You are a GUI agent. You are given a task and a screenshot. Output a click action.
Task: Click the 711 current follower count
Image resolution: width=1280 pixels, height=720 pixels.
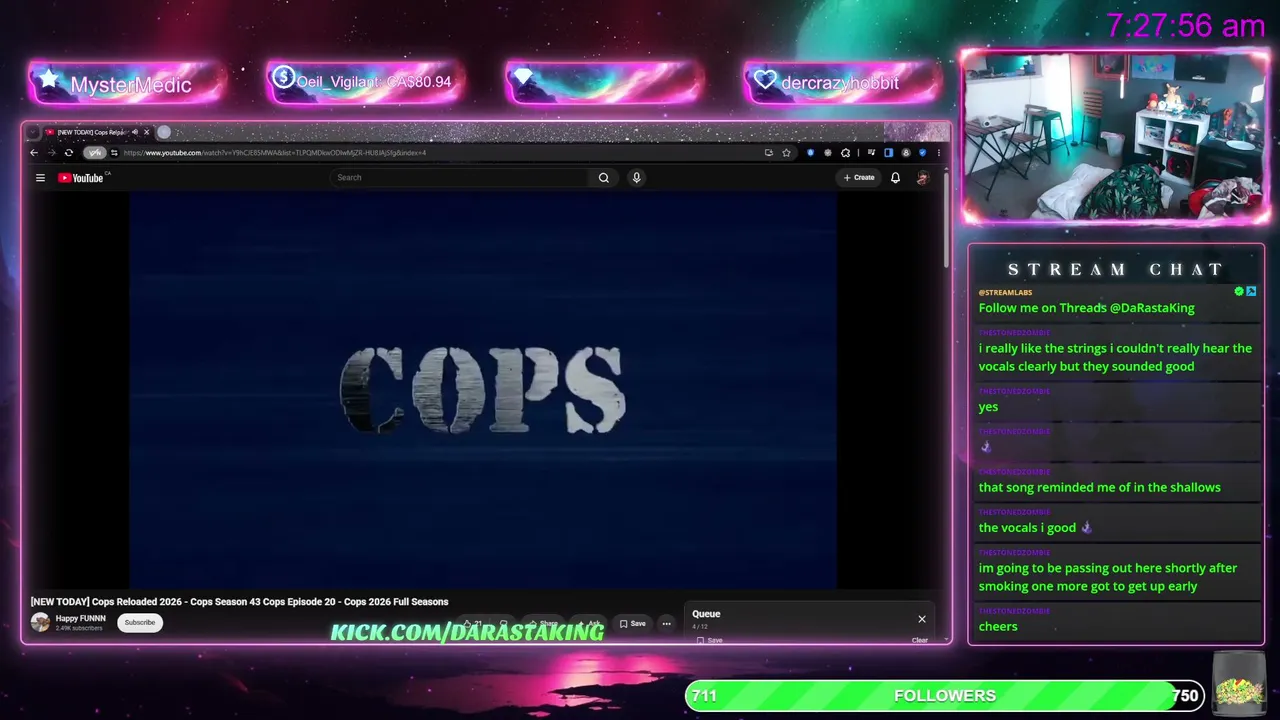pyautogui.click(x=704, y=696)
